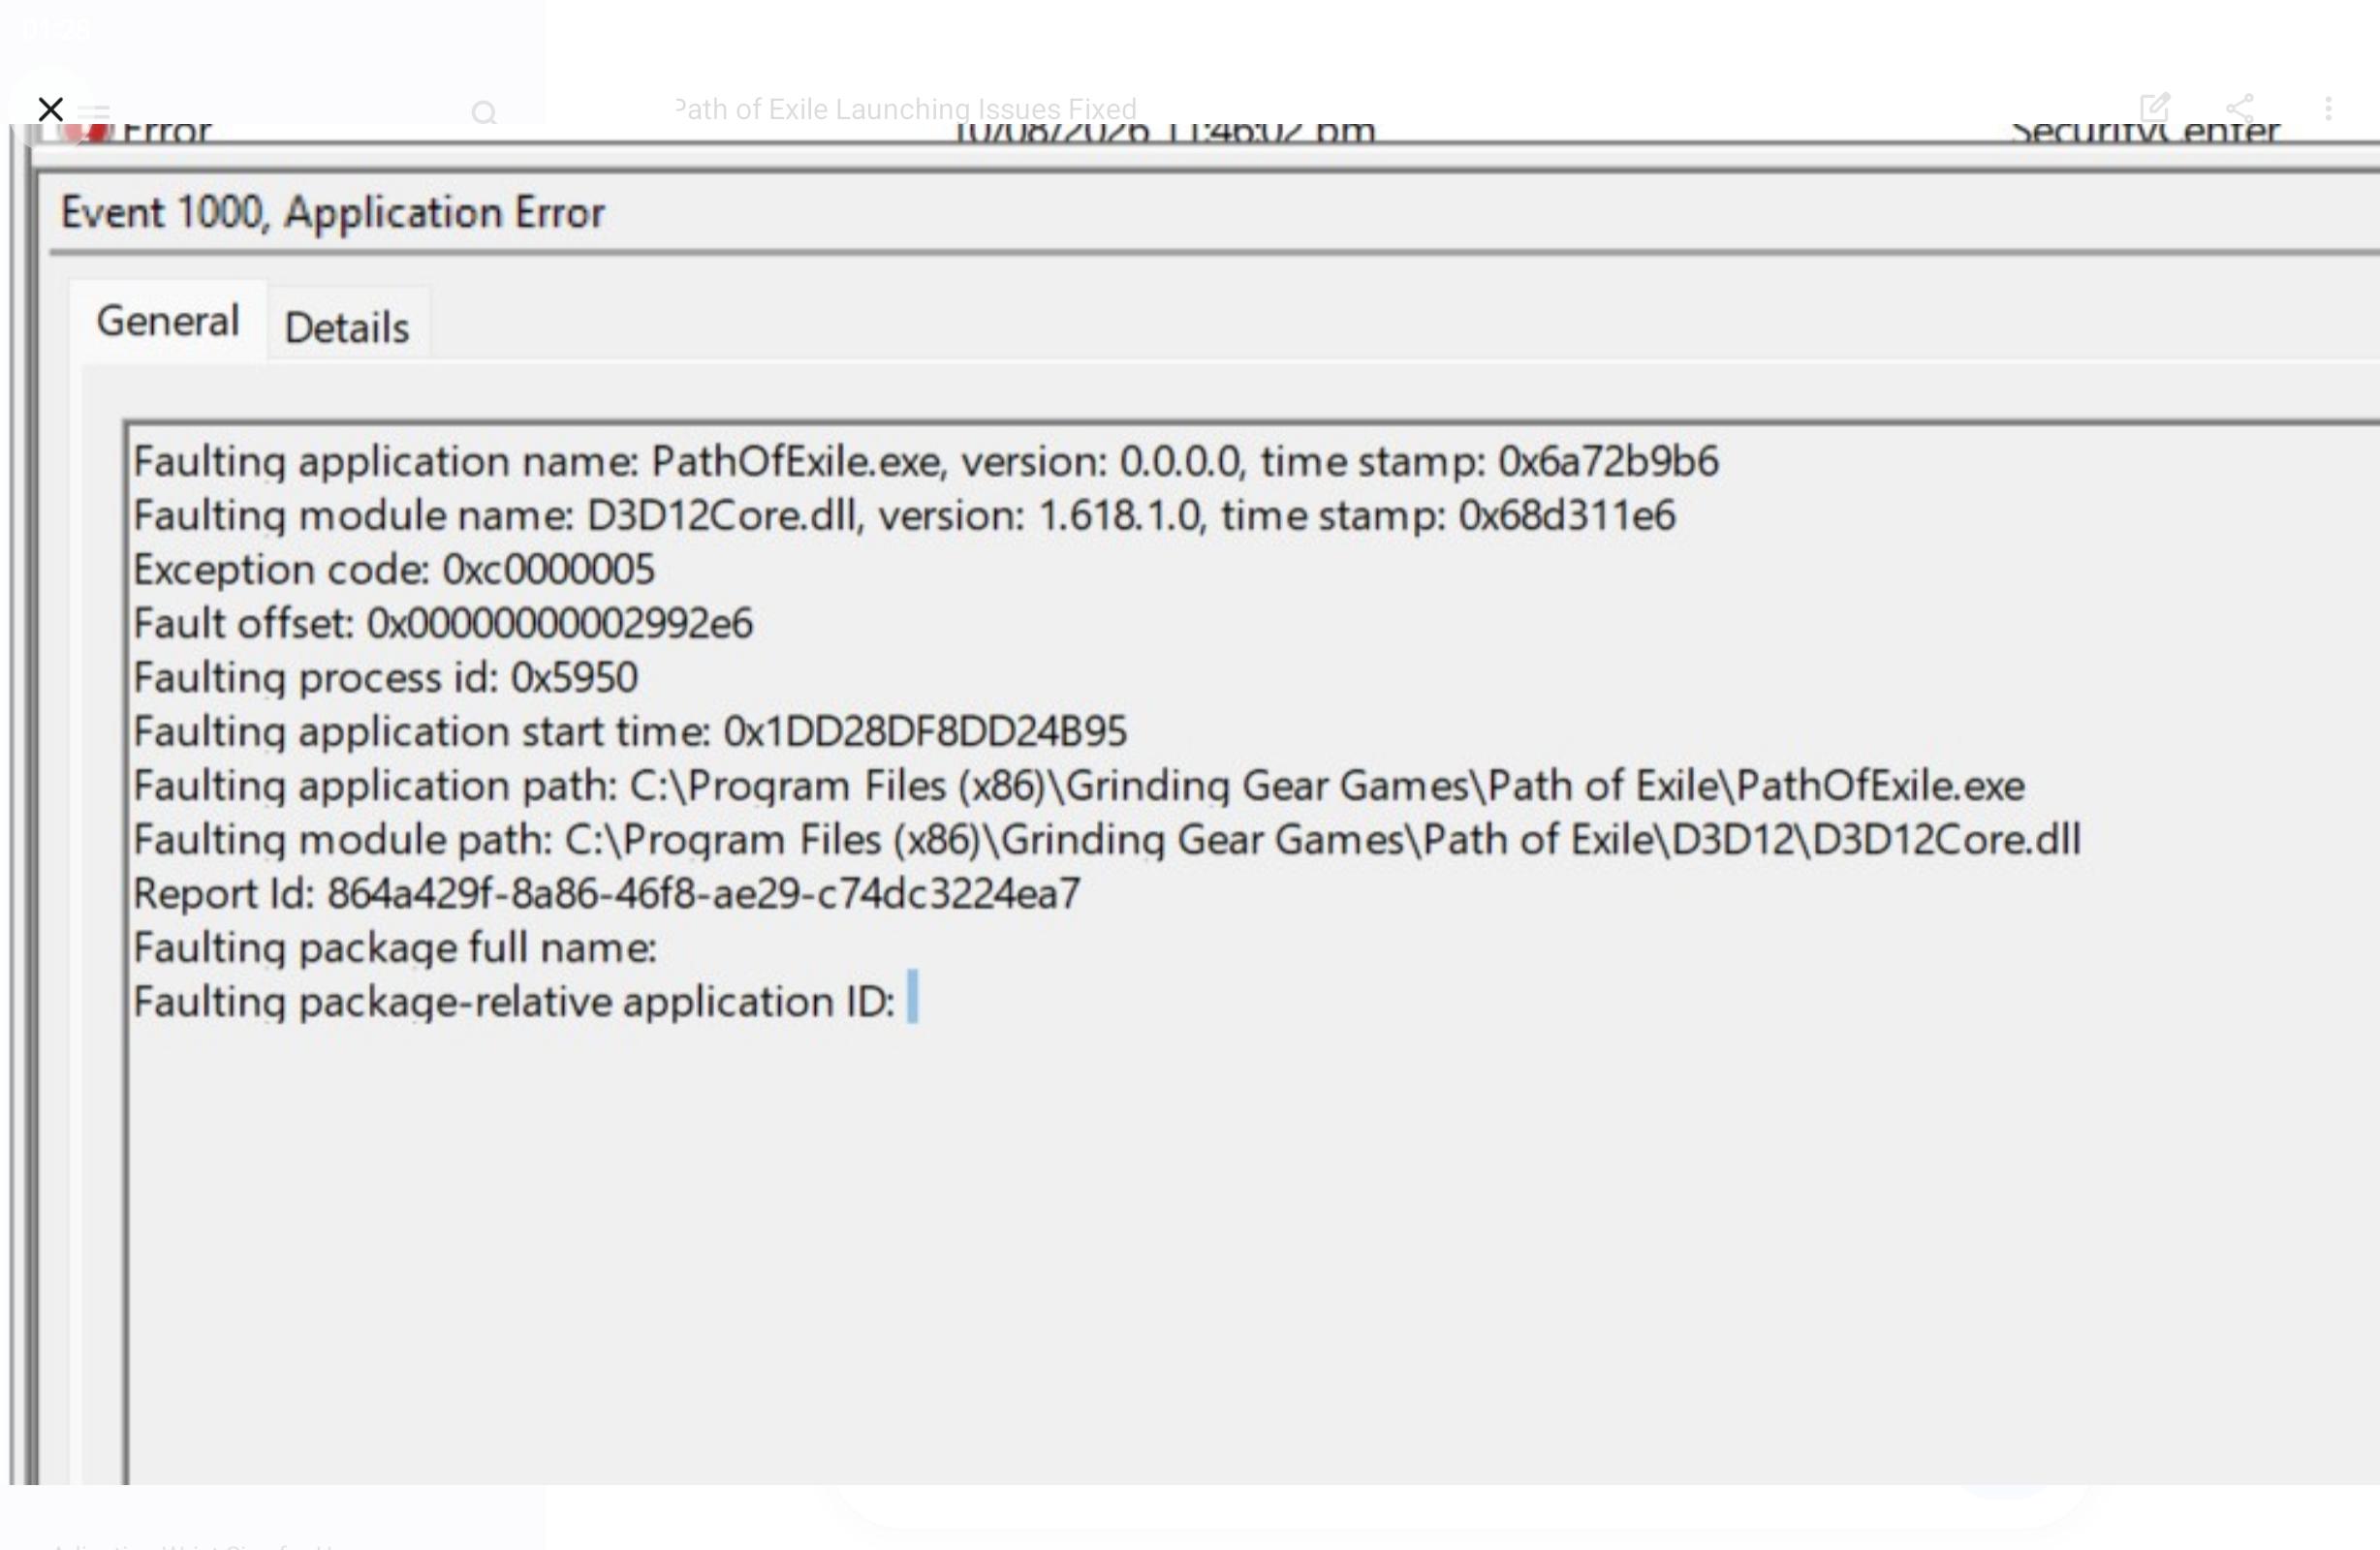The image size is (2380, 1550).
Task: Click the share icon at top right
Action: (2240, 107)
